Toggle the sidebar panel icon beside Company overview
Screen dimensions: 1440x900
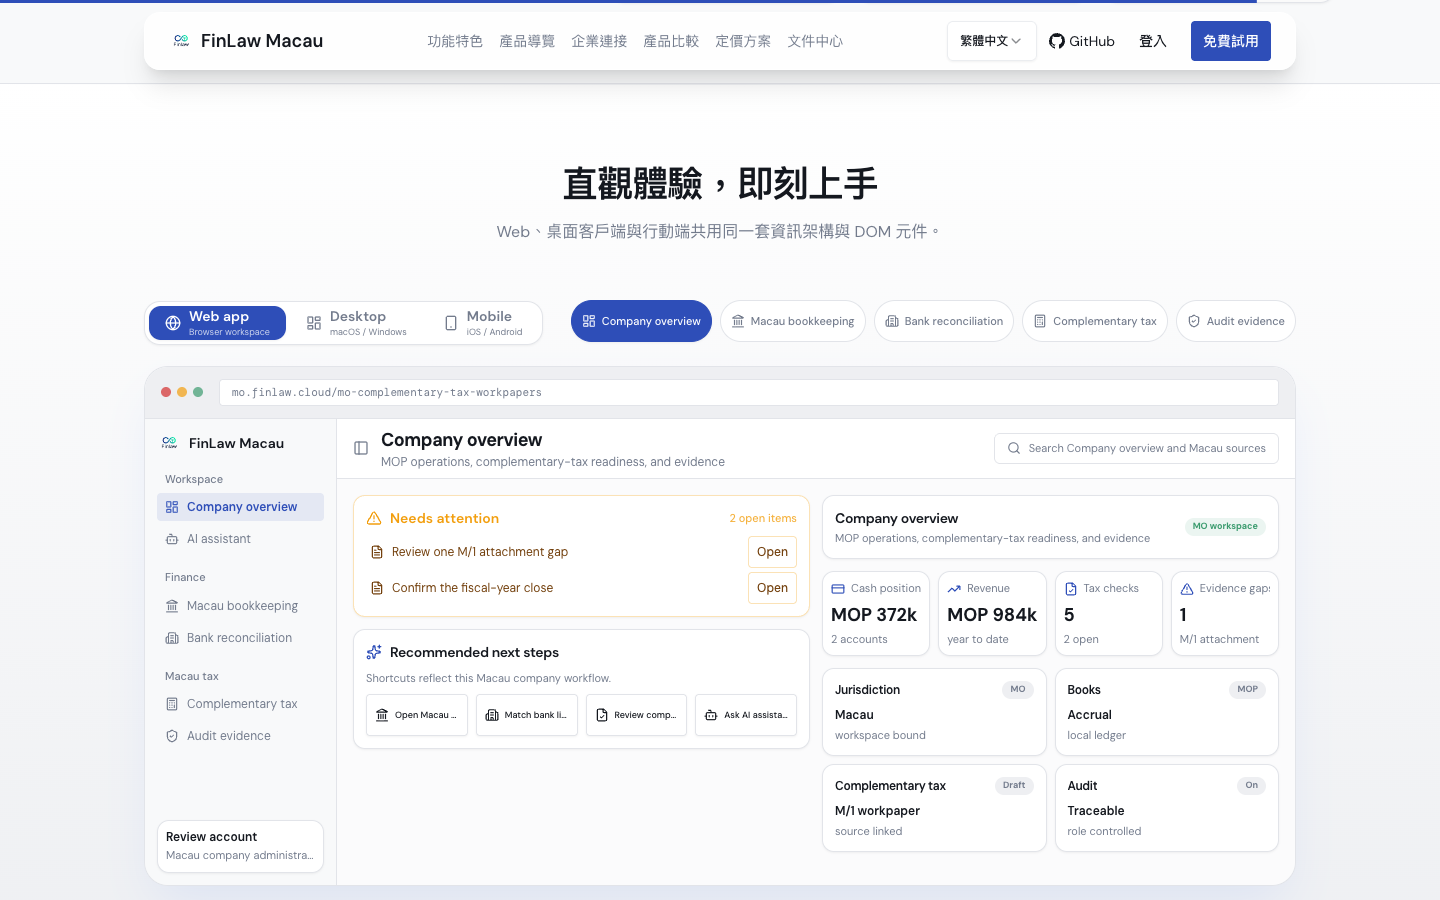coord(361,448)
